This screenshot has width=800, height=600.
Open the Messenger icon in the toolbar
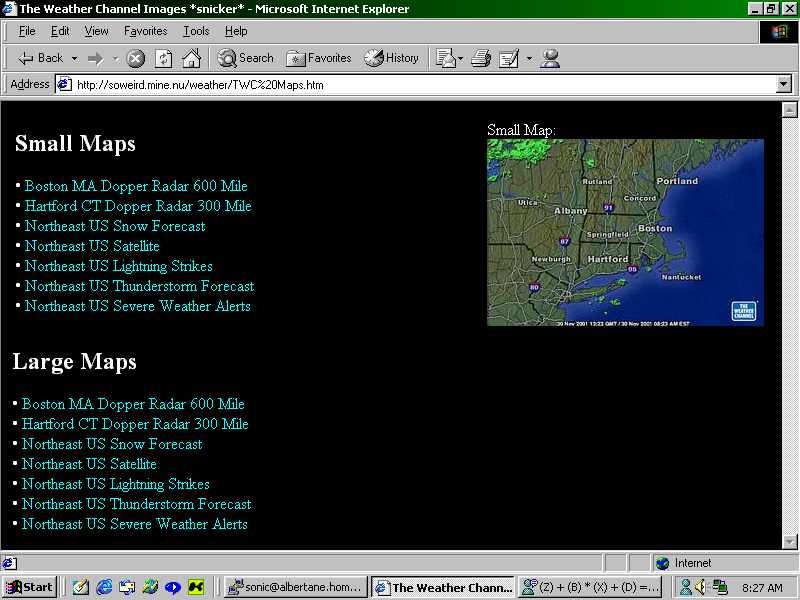[x=550, y=58]
